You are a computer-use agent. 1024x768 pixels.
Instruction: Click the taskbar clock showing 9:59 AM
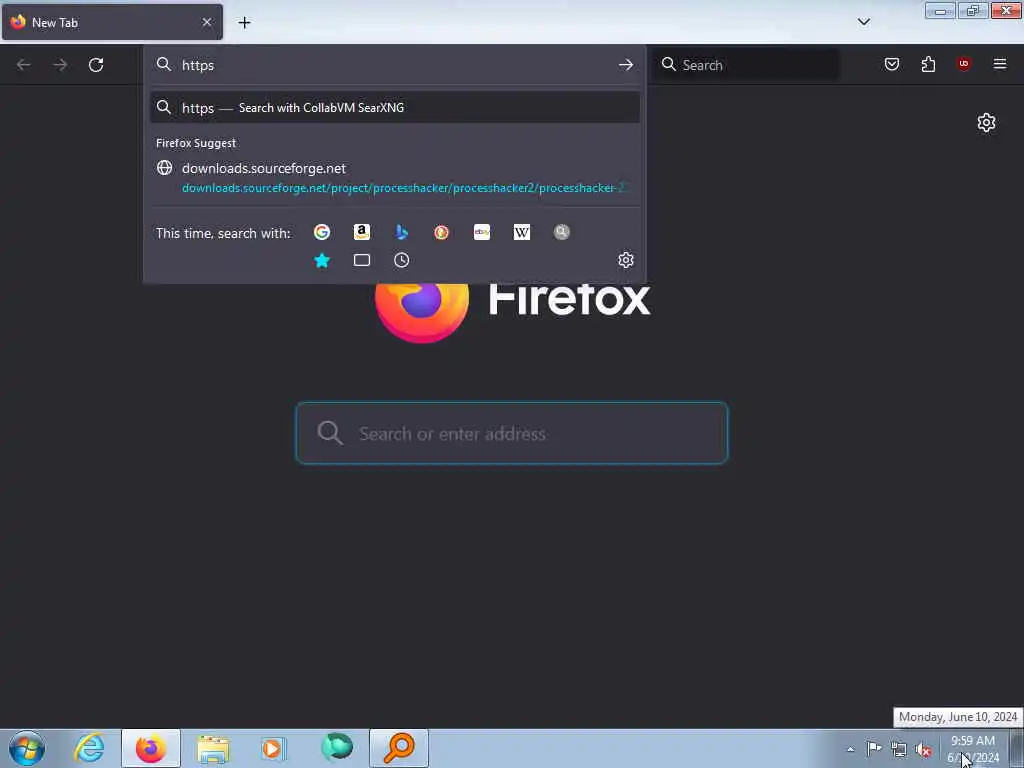pos(972,749)
